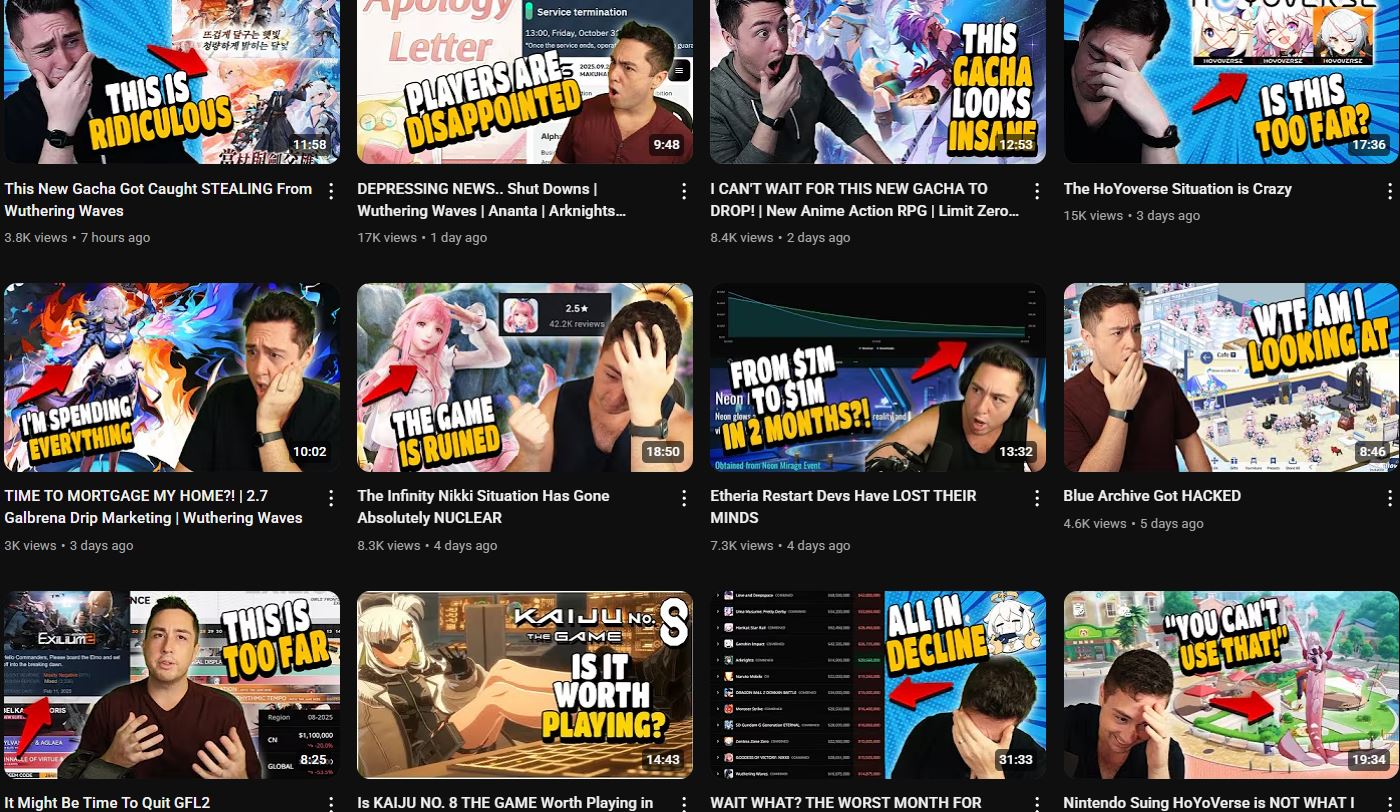Watch the 'YOU CAN'T USE THAT!' thumbnail video
1400x812 pixels.
coord(1231,685)
